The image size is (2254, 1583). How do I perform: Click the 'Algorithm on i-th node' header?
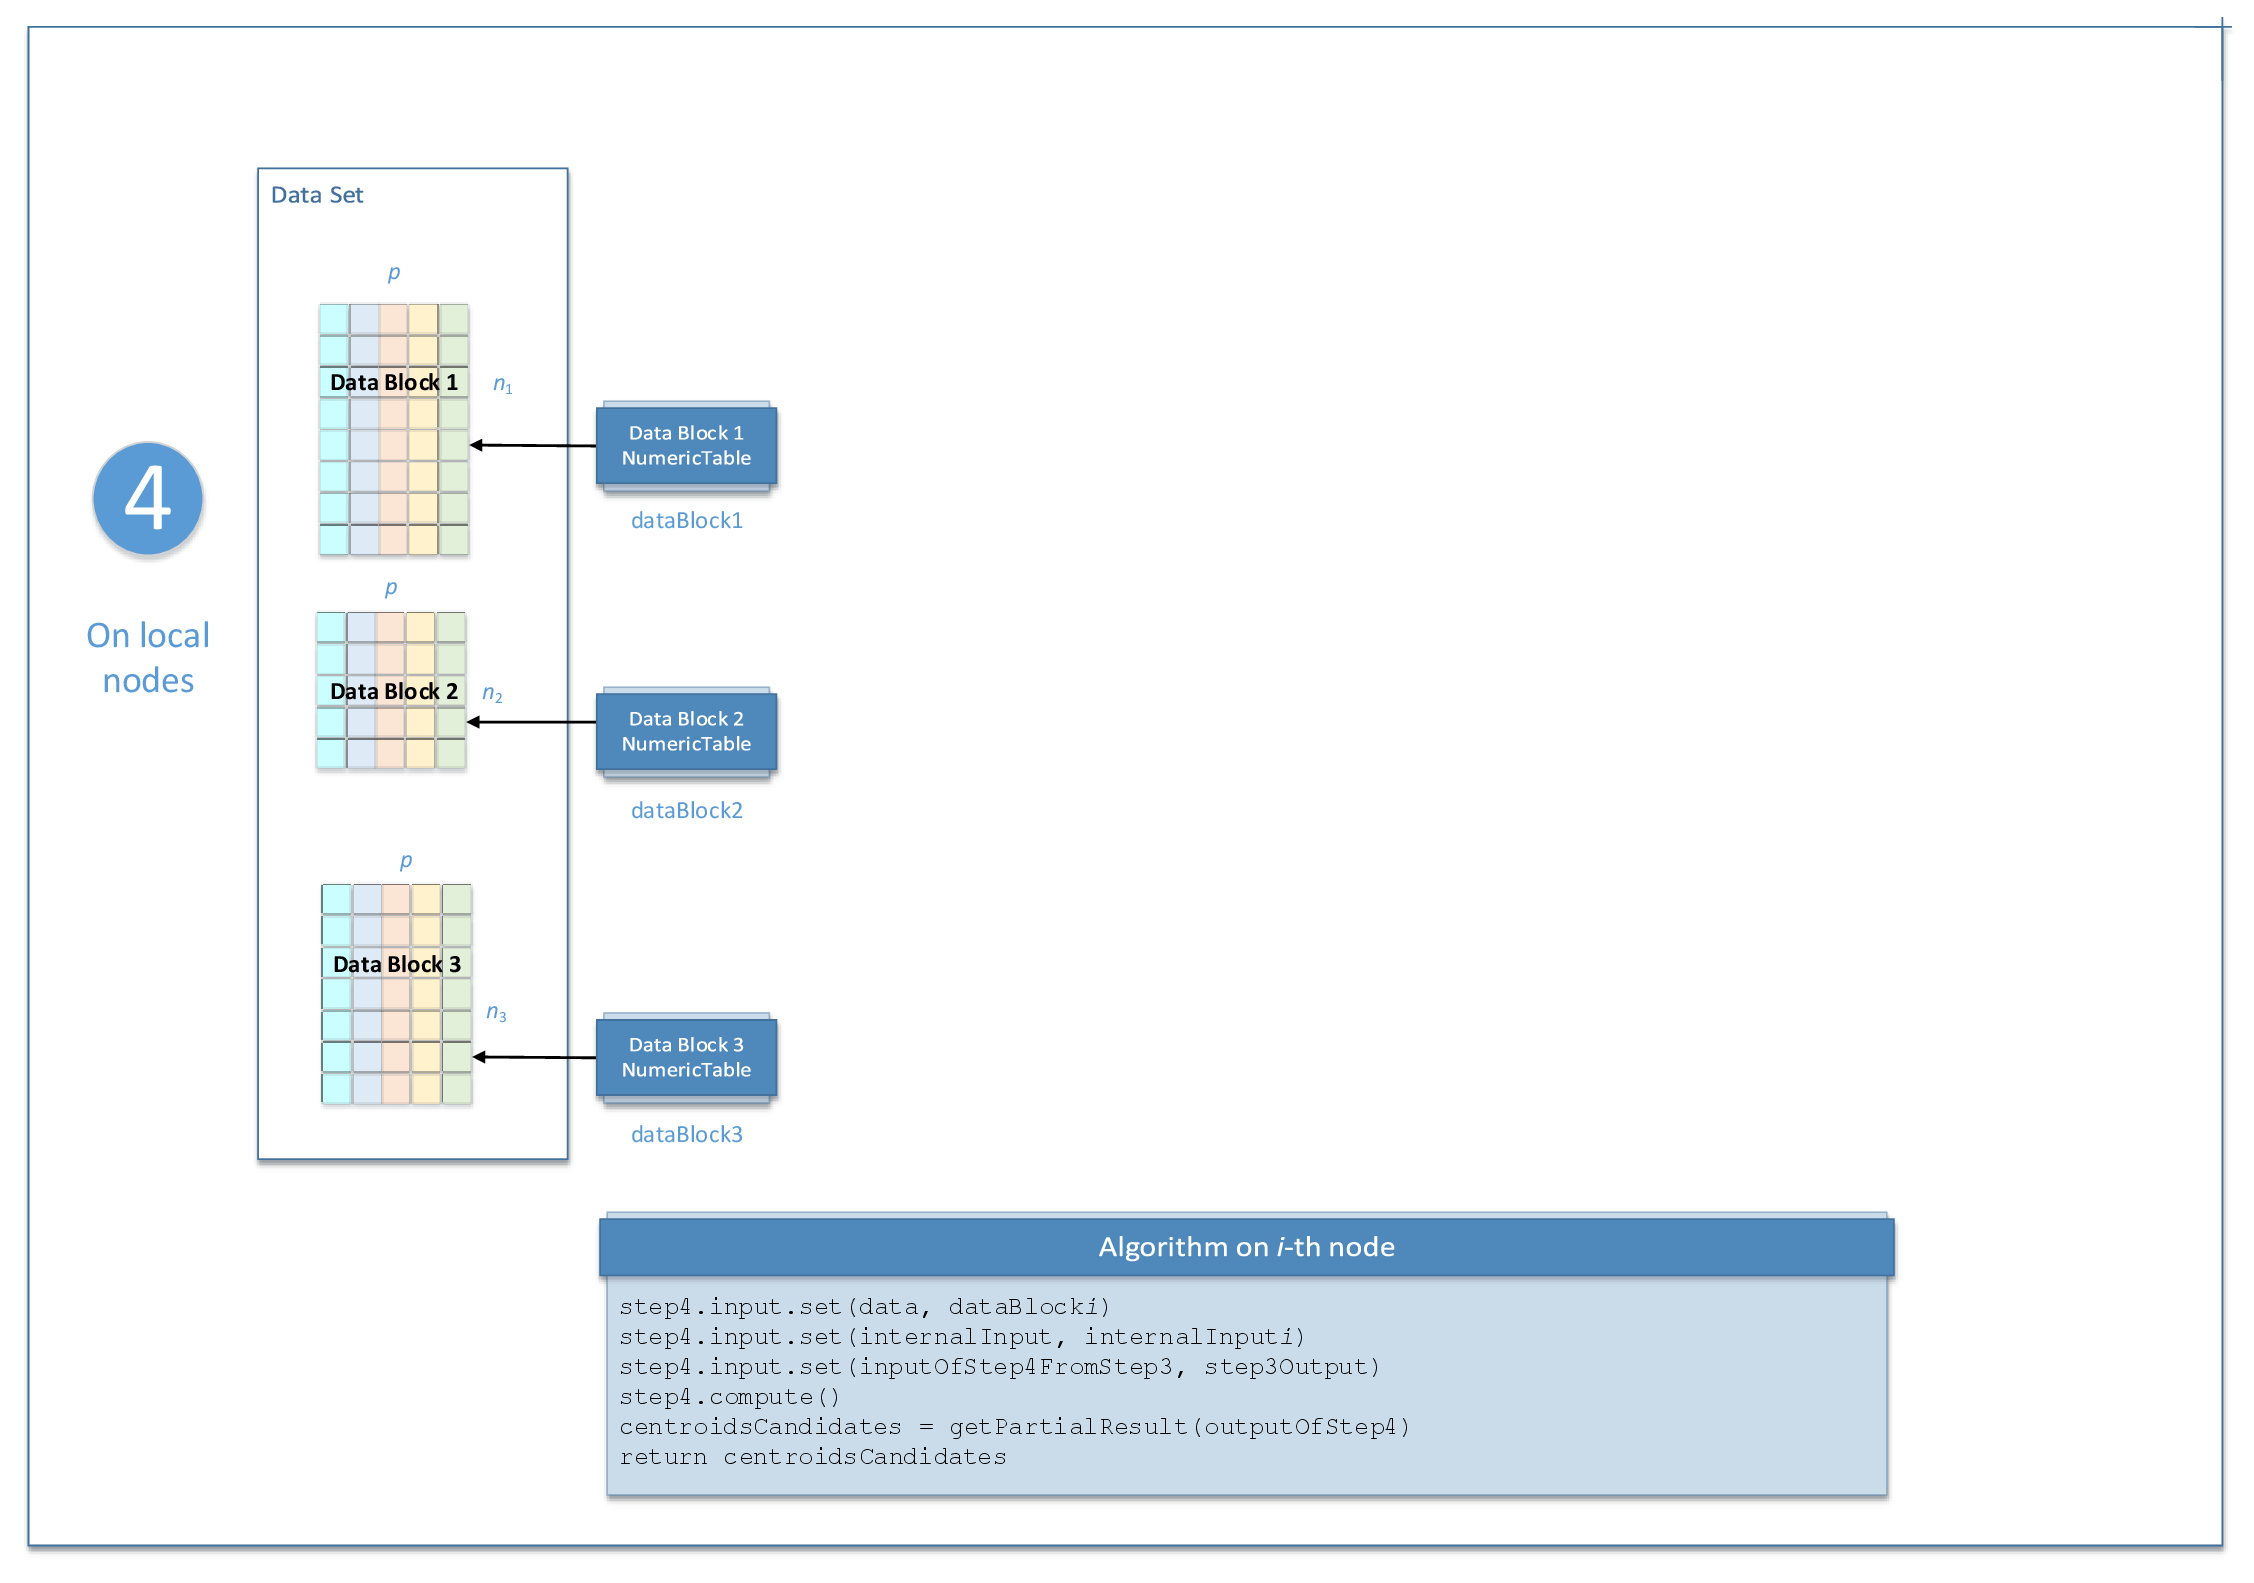[1246, 1247]
